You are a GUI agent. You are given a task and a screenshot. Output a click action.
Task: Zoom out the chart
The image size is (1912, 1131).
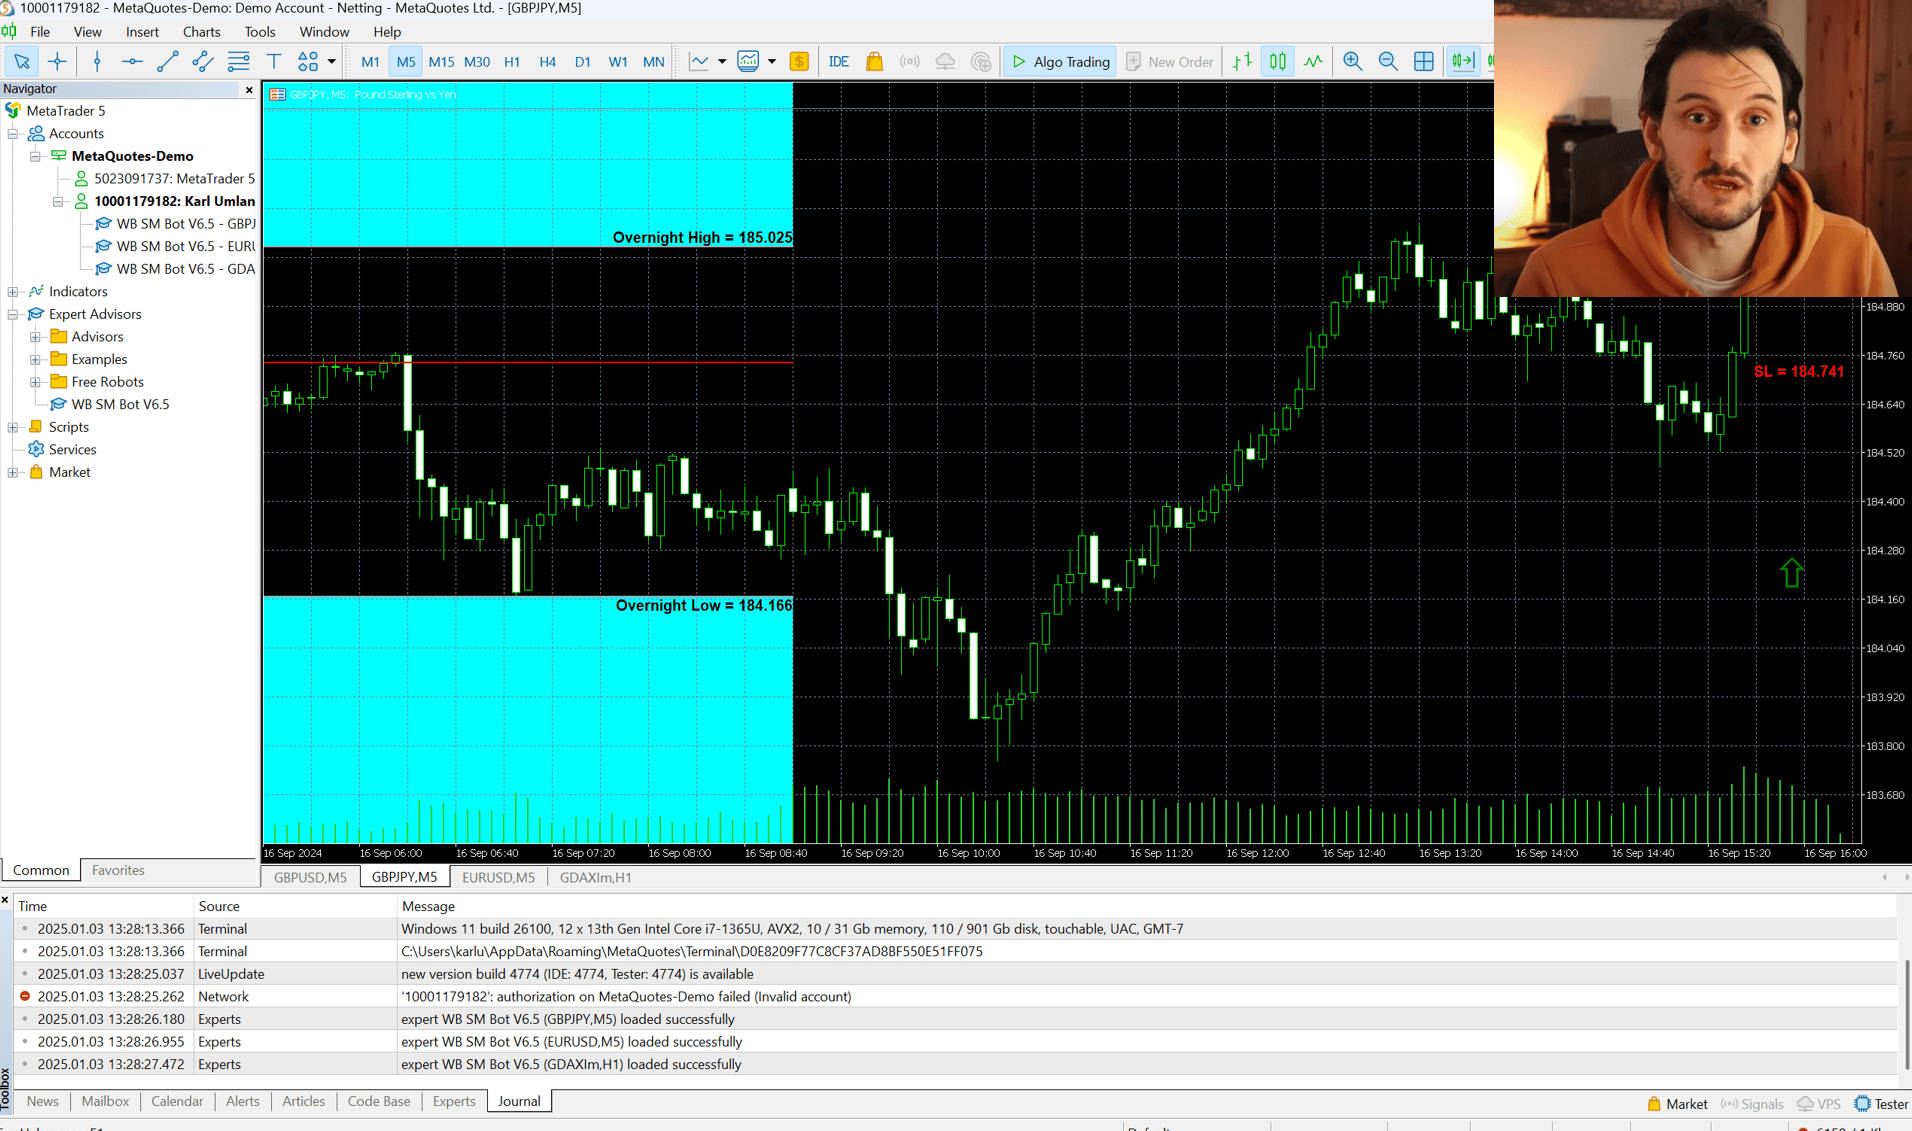click(x=1388, y=62)
